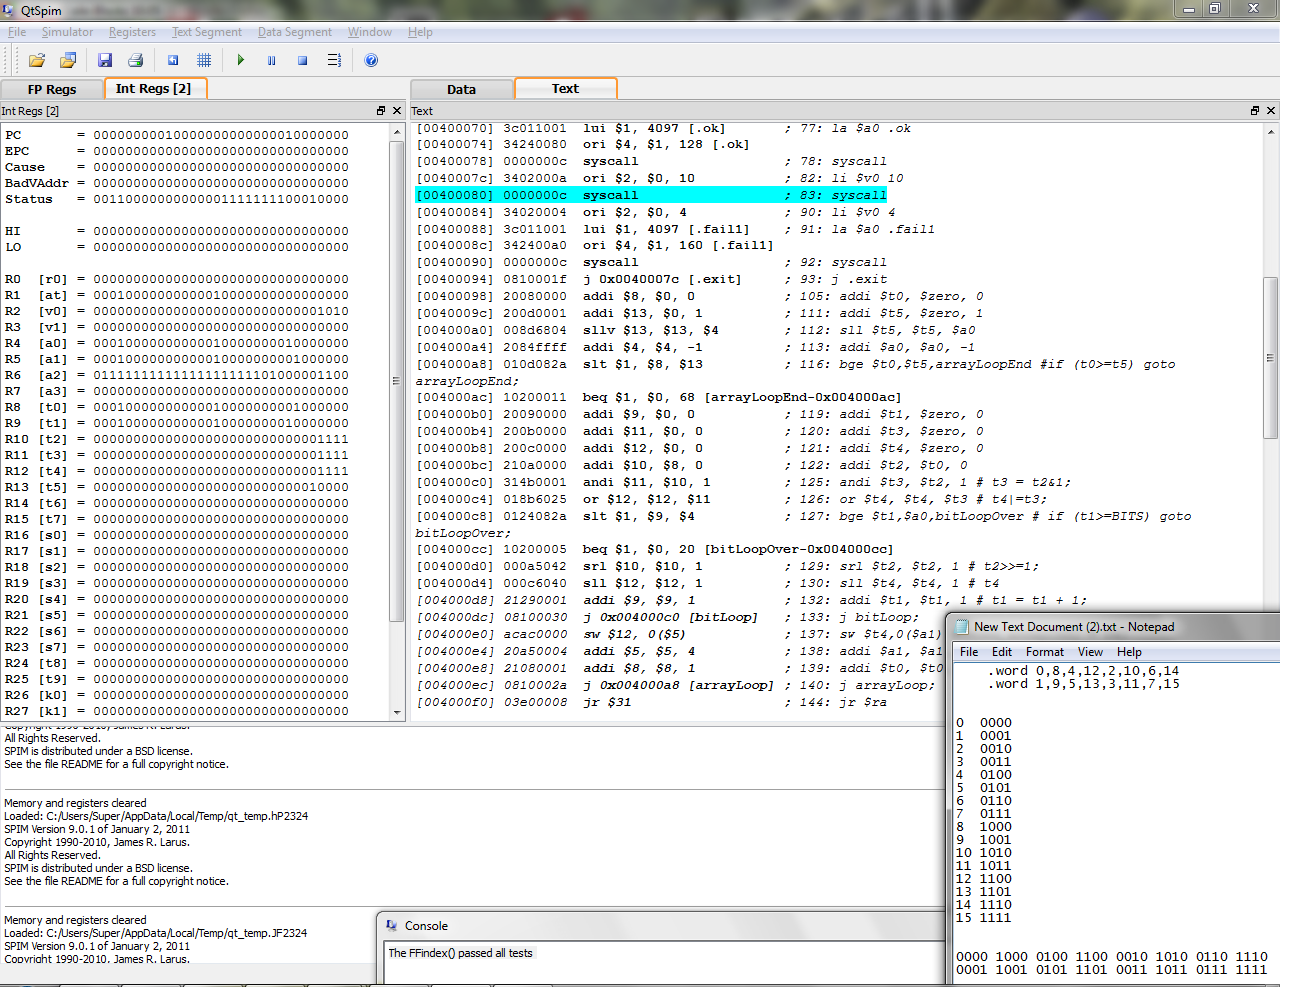Switch to the Data tab

point(461,89)
